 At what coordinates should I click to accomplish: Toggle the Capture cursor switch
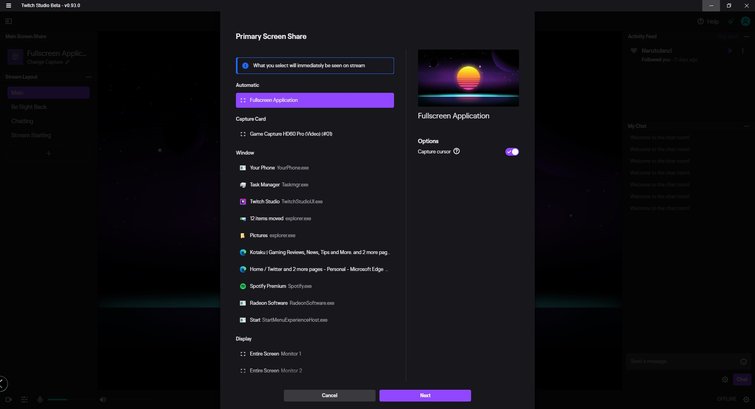(512, 152)
